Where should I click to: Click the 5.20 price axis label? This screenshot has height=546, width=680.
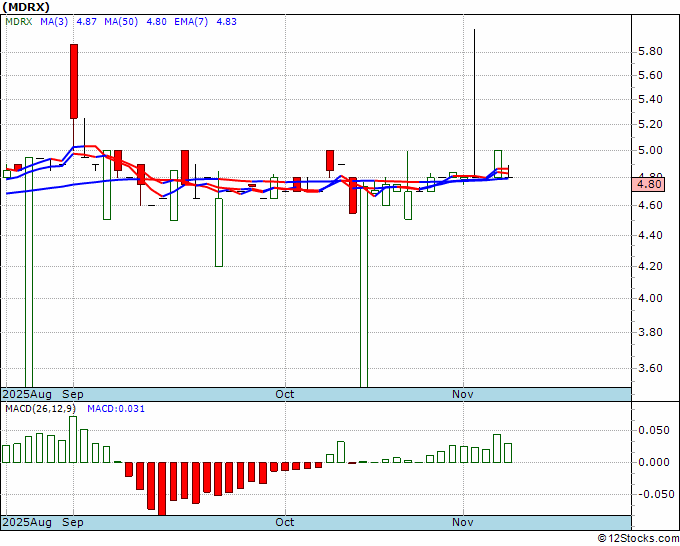pyautogui.click(x=651, y=124)
